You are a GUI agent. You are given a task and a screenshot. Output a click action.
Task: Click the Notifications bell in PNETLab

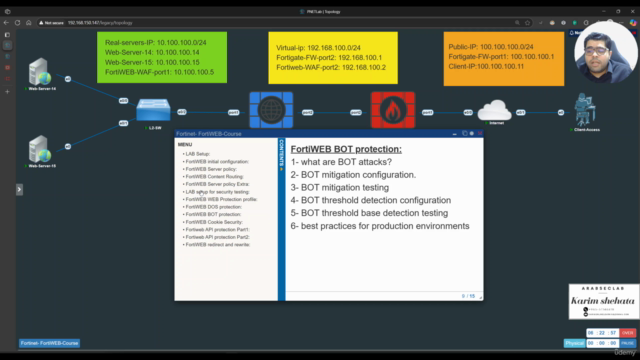coord(572,33)
